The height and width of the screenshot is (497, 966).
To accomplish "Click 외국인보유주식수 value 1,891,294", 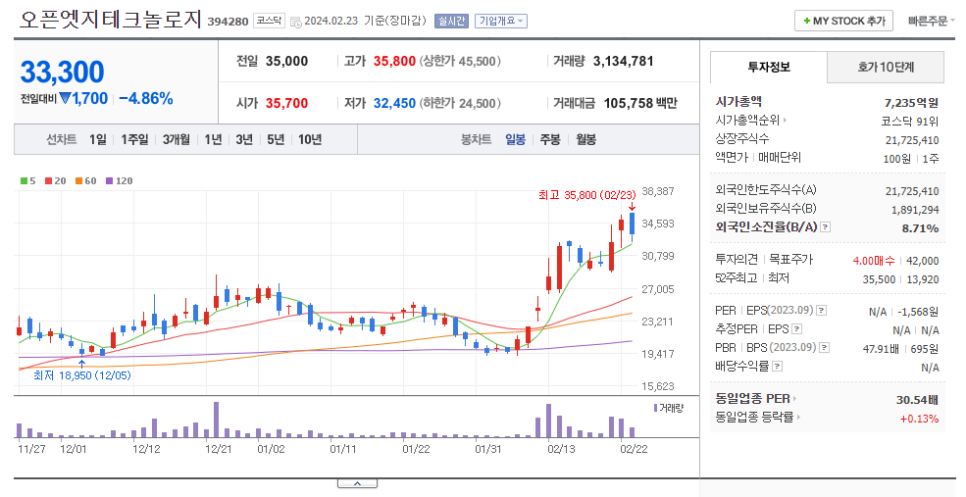I will (915, 210).
